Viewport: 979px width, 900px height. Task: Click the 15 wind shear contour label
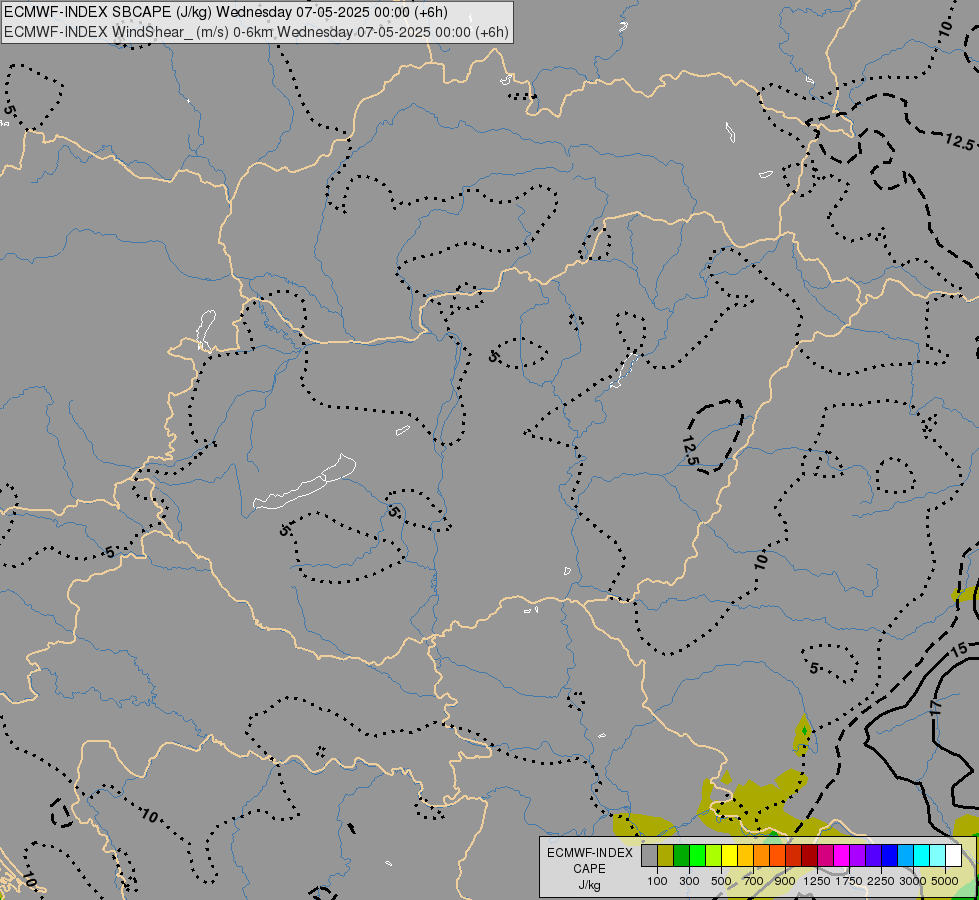coord(958,650)
